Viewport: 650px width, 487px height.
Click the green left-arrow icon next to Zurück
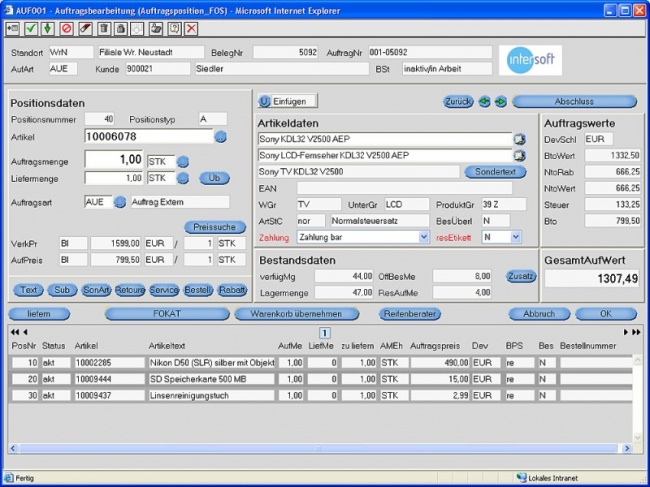[x=484, y=102]
